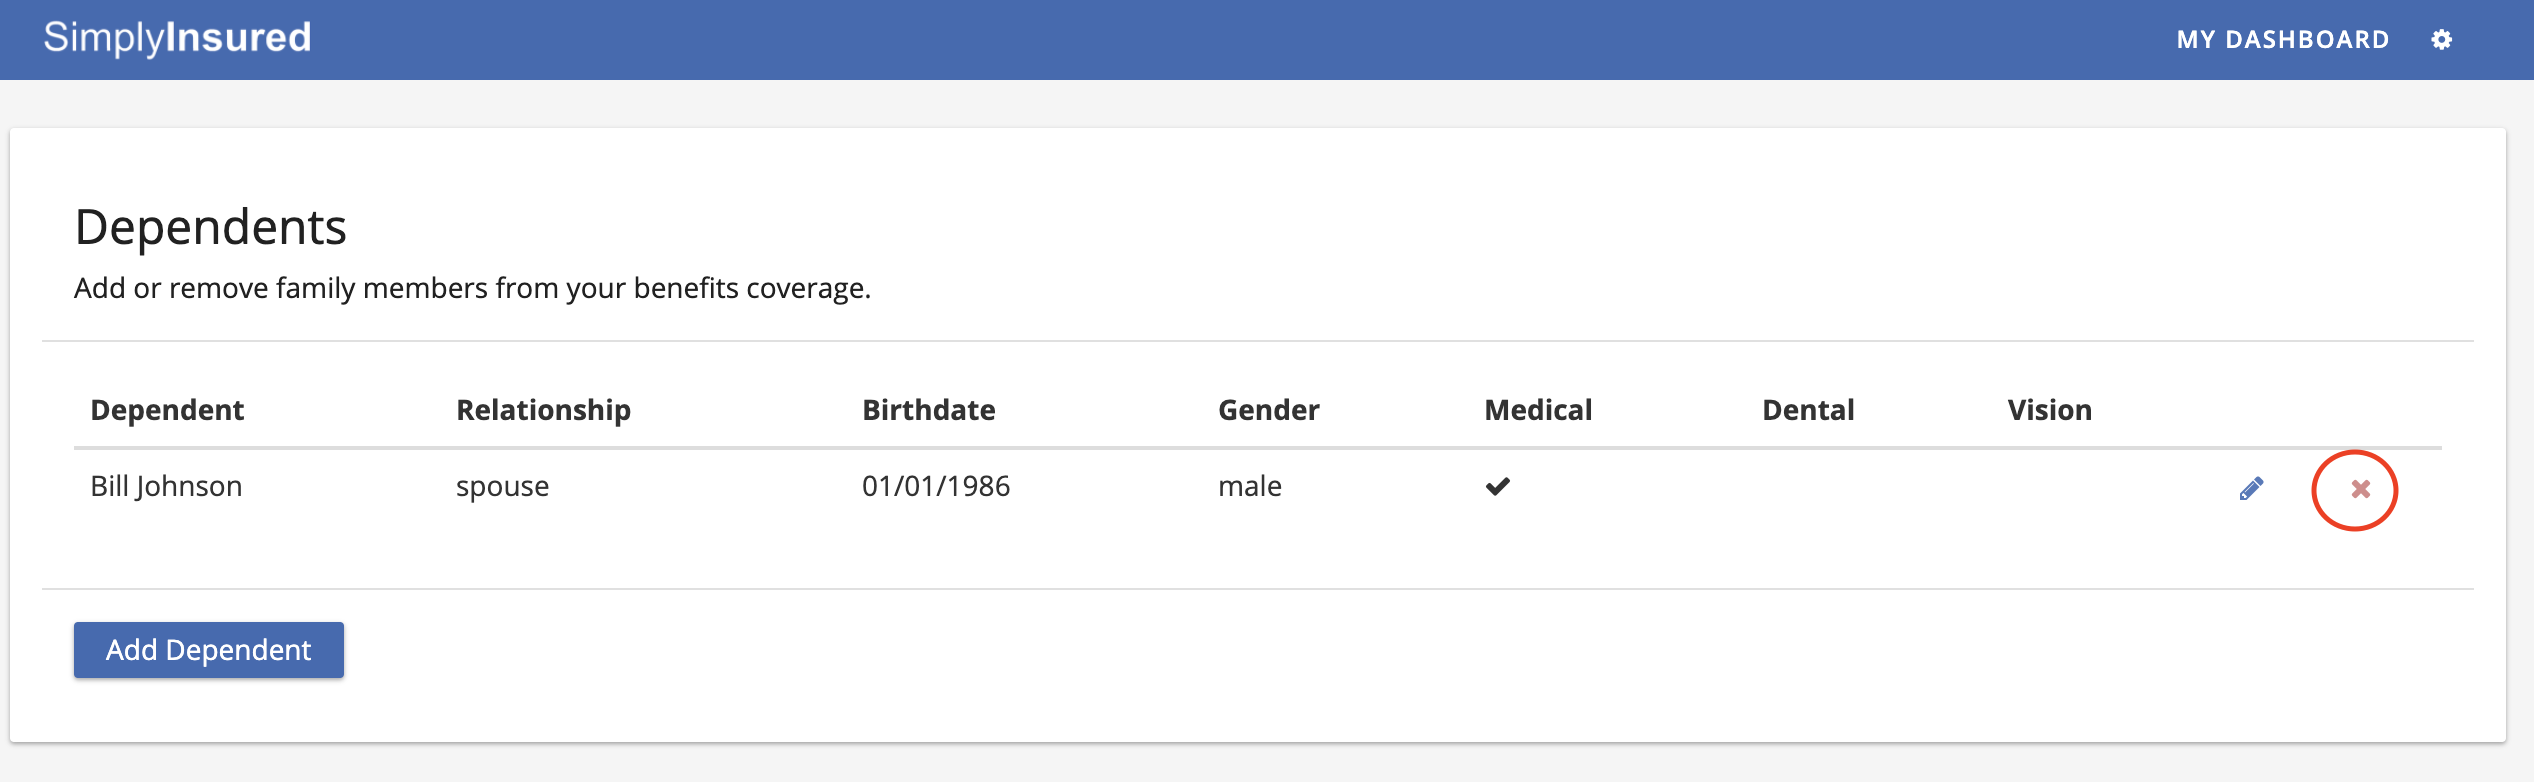Image resolution: width=2534 pixels, height=782 pixels.
Task: Select the Bill Johnson name cell
Action: coord(166,487)
